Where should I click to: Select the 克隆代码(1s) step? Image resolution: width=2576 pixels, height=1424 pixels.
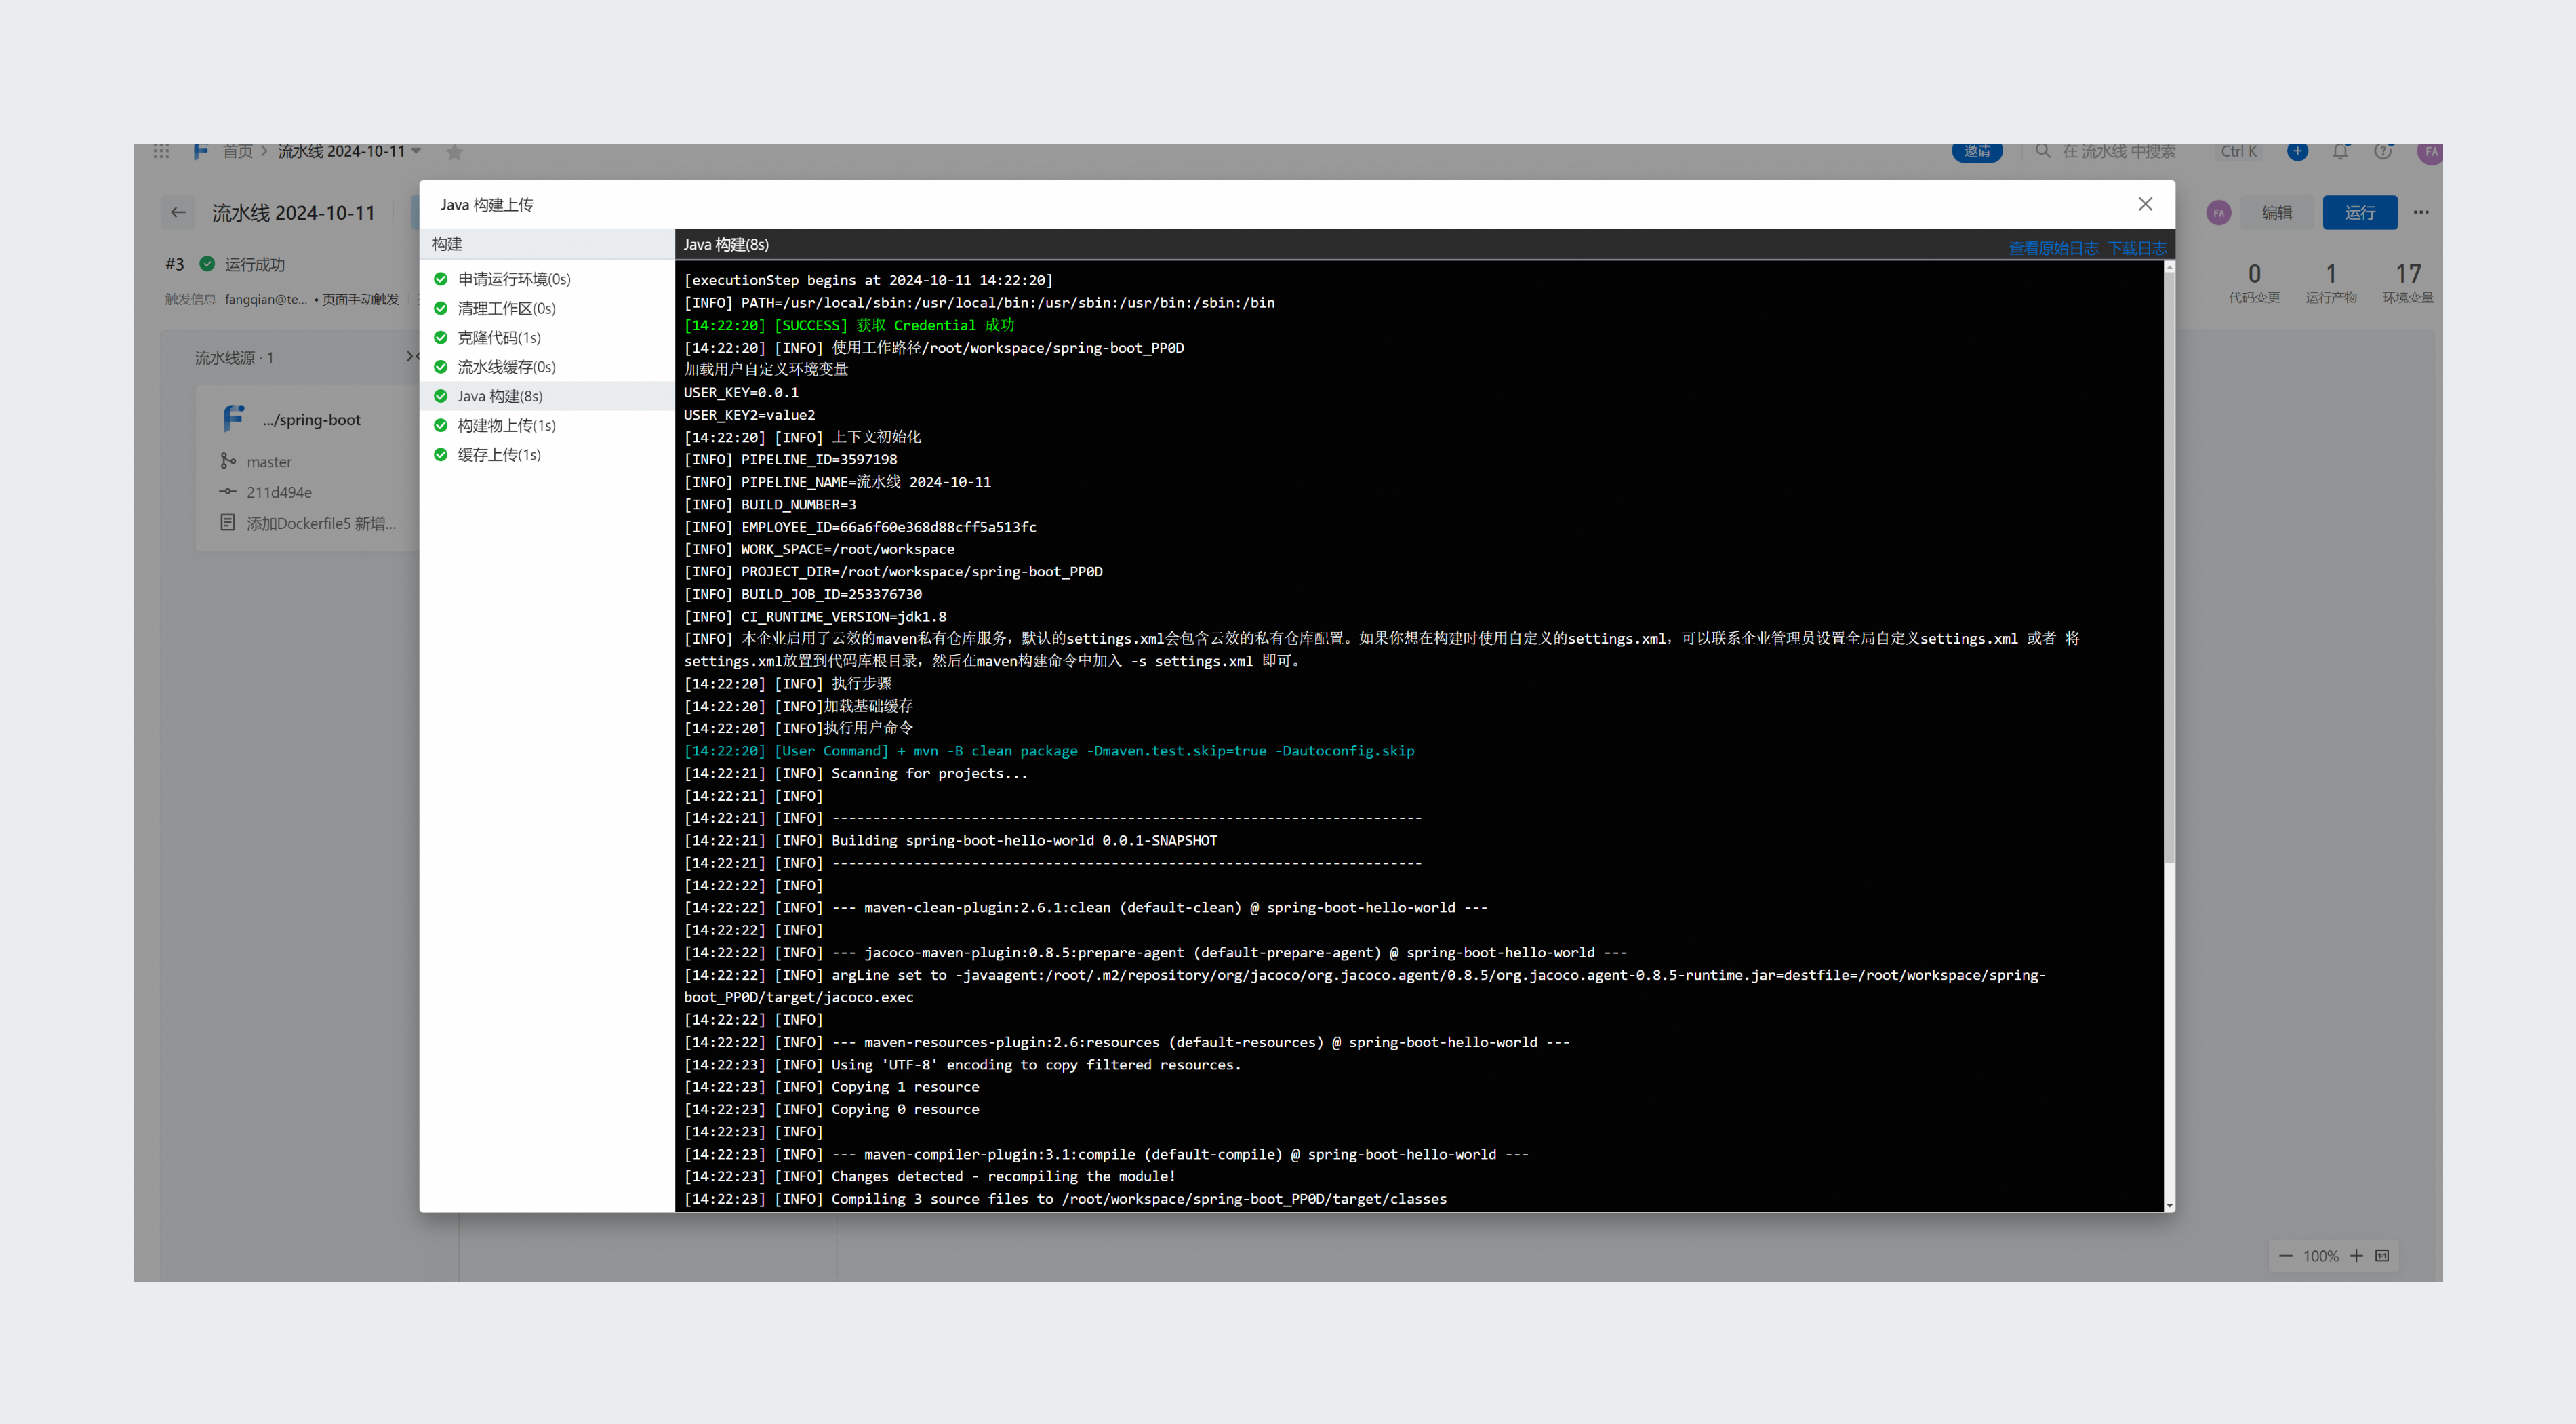pos(547,337)
